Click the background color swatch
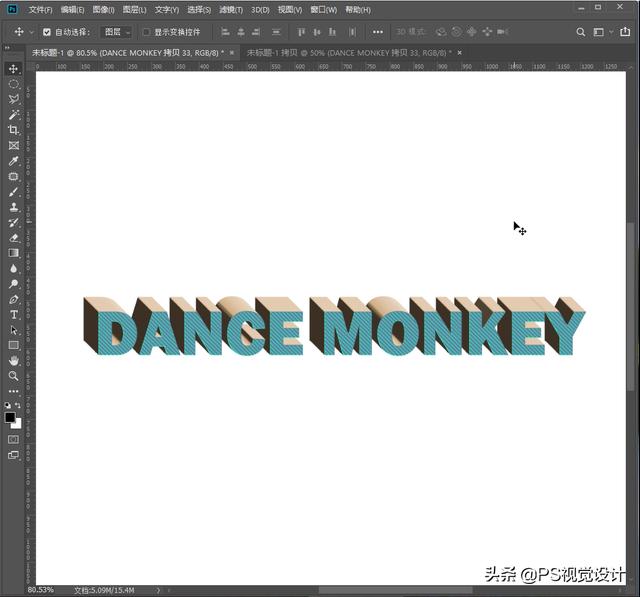 [18, 424]
